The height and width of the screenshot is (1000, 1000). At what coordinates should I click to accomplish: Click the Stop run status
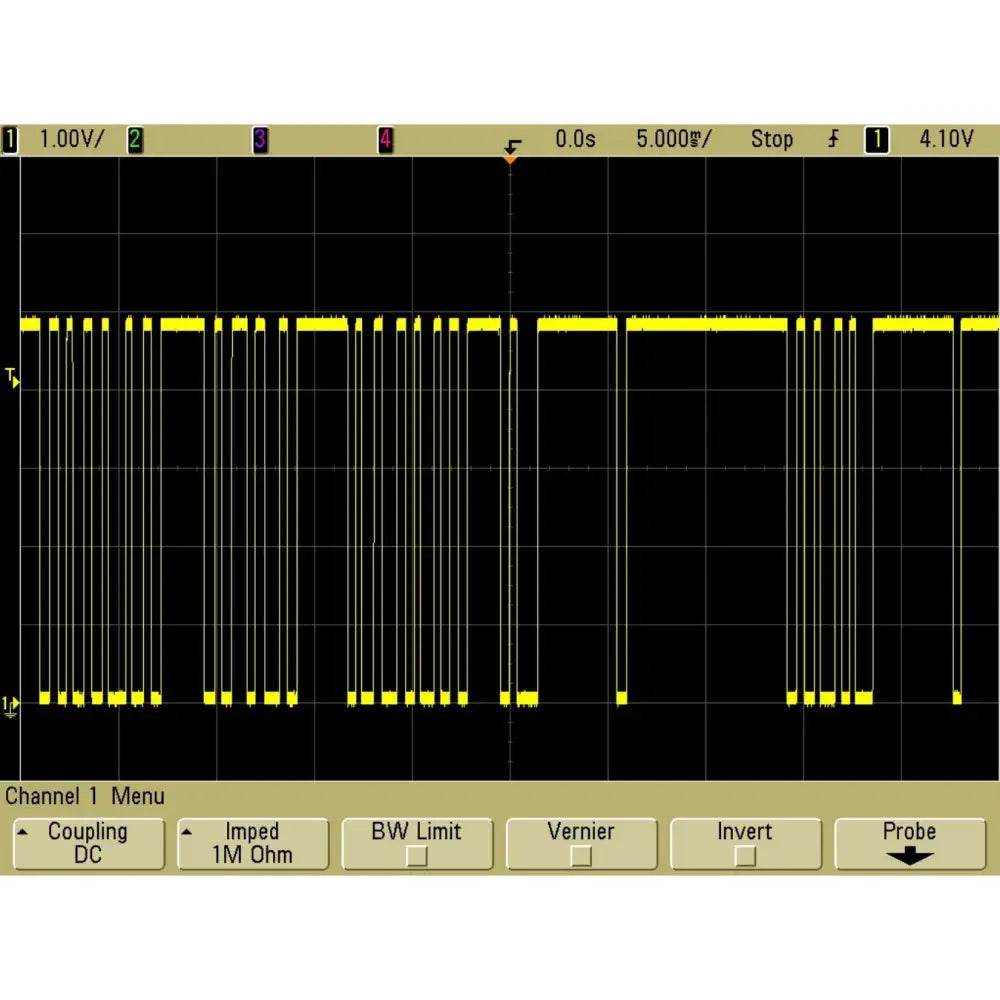(772, 140)
